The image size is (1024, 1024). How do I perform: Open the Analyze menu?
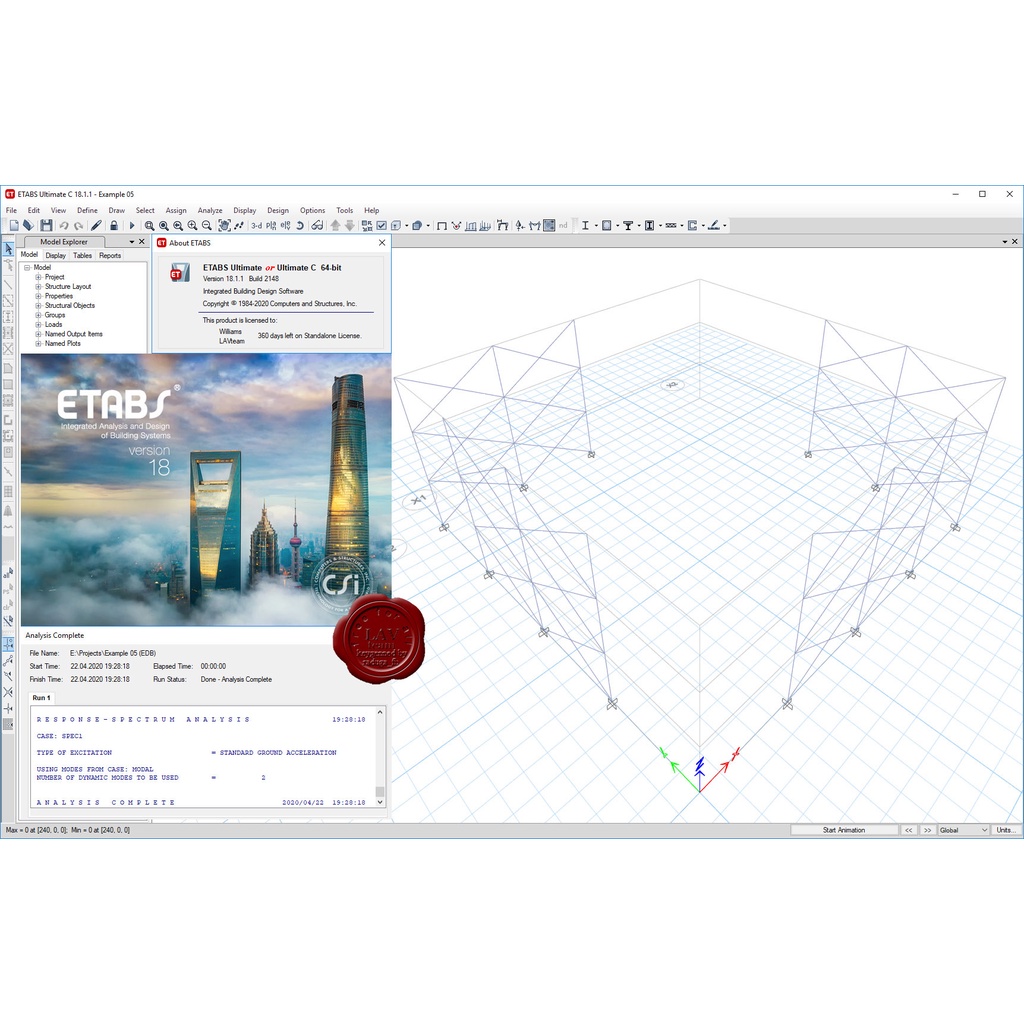coord(210,211)
